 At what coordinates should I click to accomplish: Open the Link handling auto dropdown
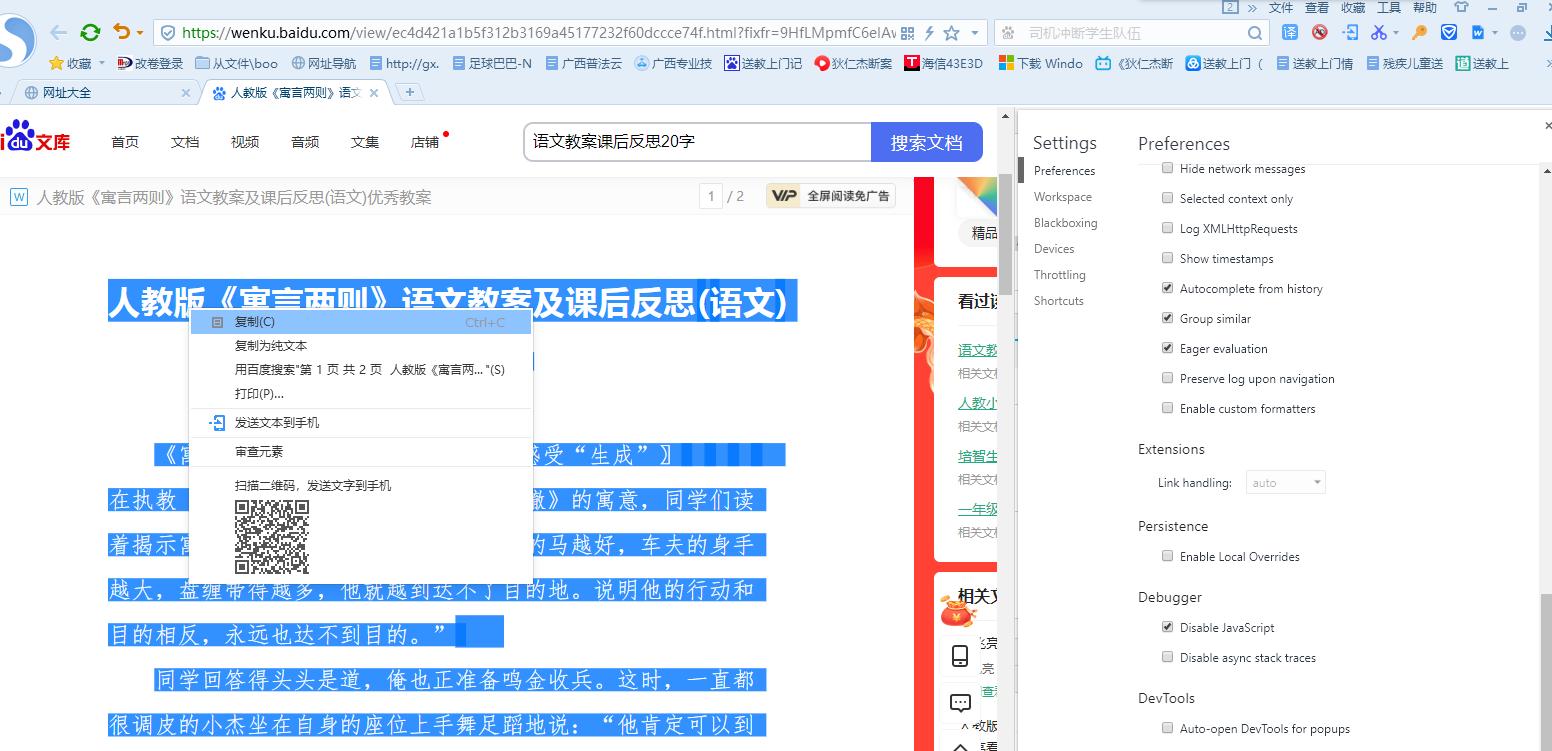1285,482
